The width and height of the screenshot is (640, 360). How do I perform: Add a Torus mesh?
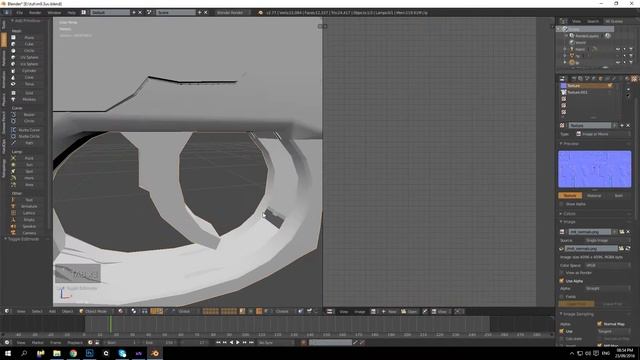(27, 84)
